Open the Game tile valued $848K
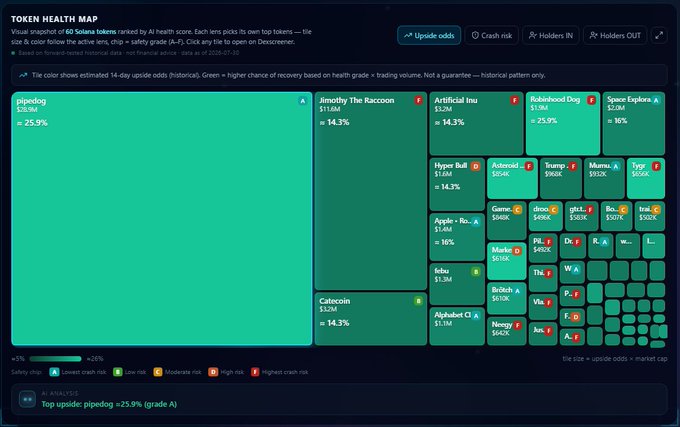Viewport: 680px width, 427px height. (507, 221)
